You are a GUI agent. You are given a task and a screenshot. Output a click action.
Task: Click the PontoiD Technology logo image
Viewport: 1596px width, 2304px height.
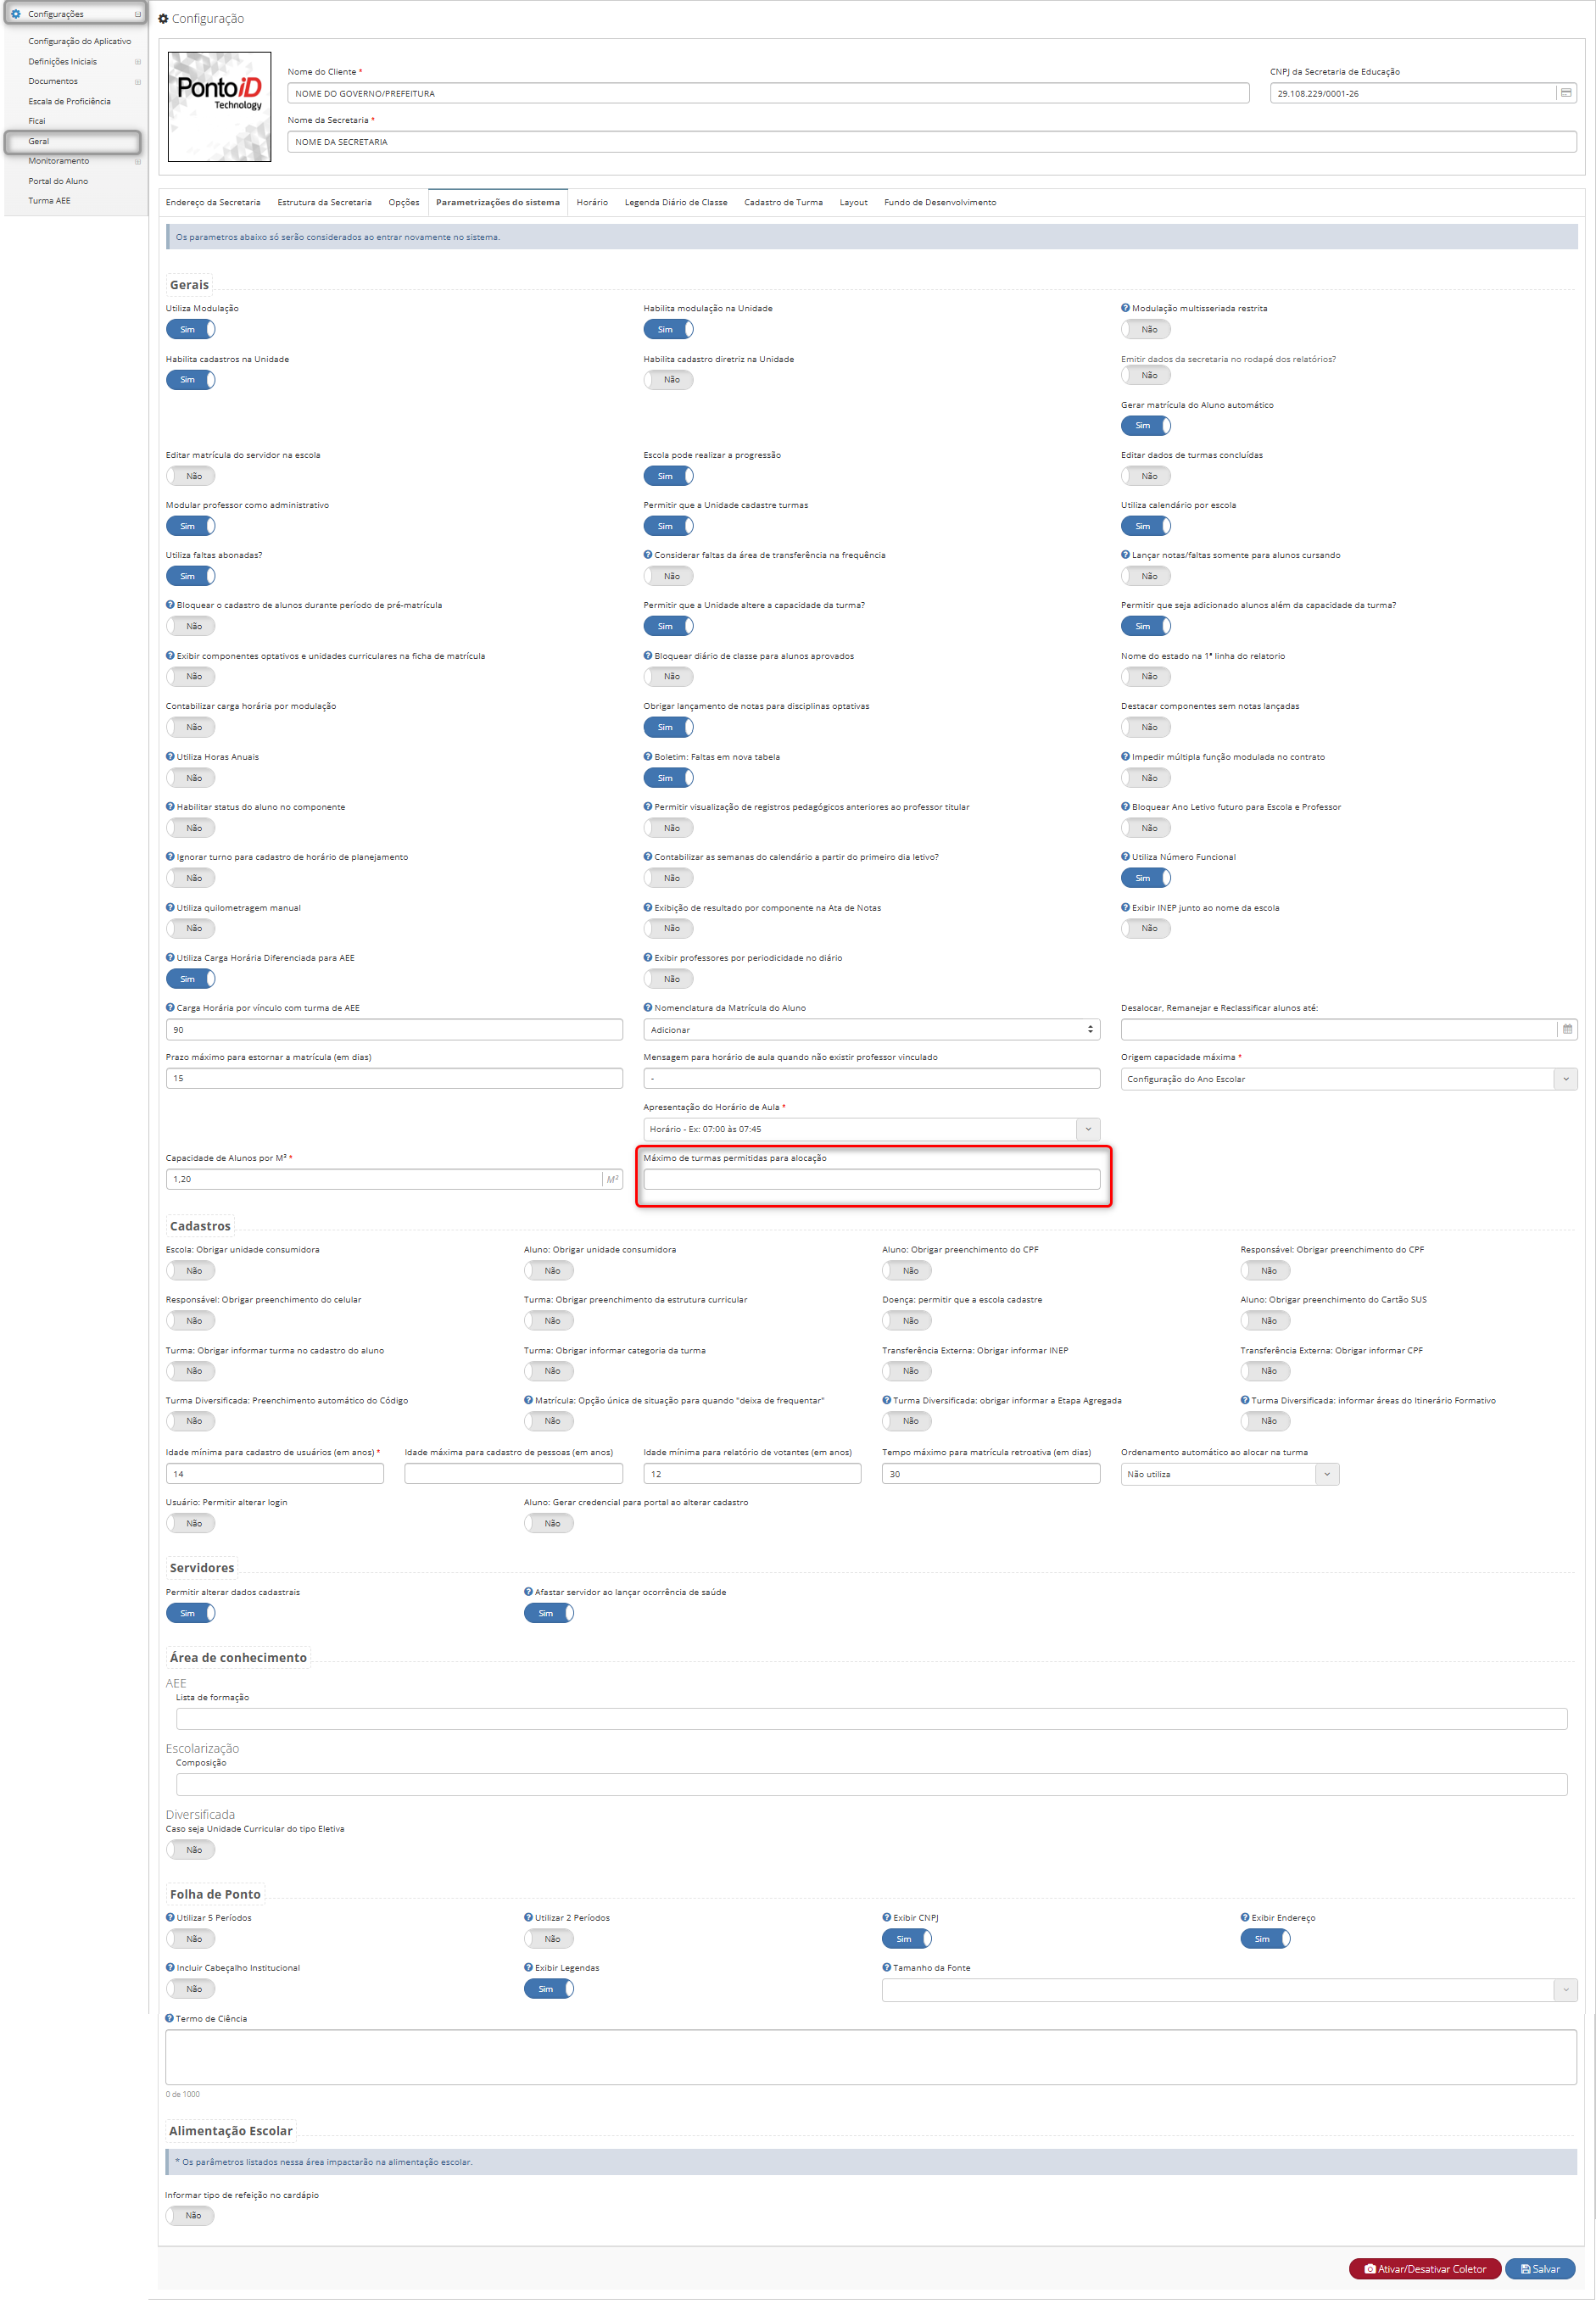(219, 107)
